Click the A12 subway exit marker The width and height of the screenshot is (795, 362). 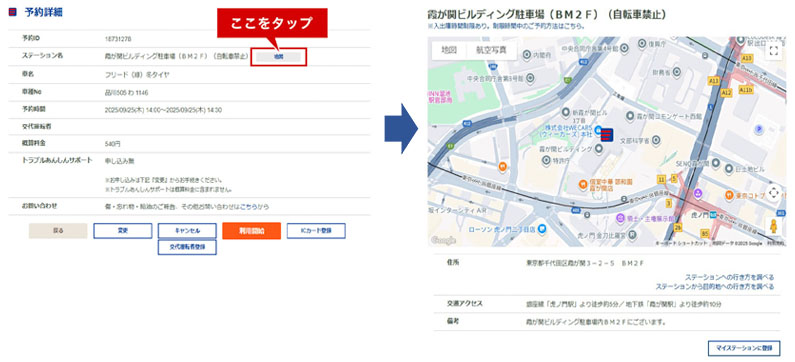tap(726, 92)
